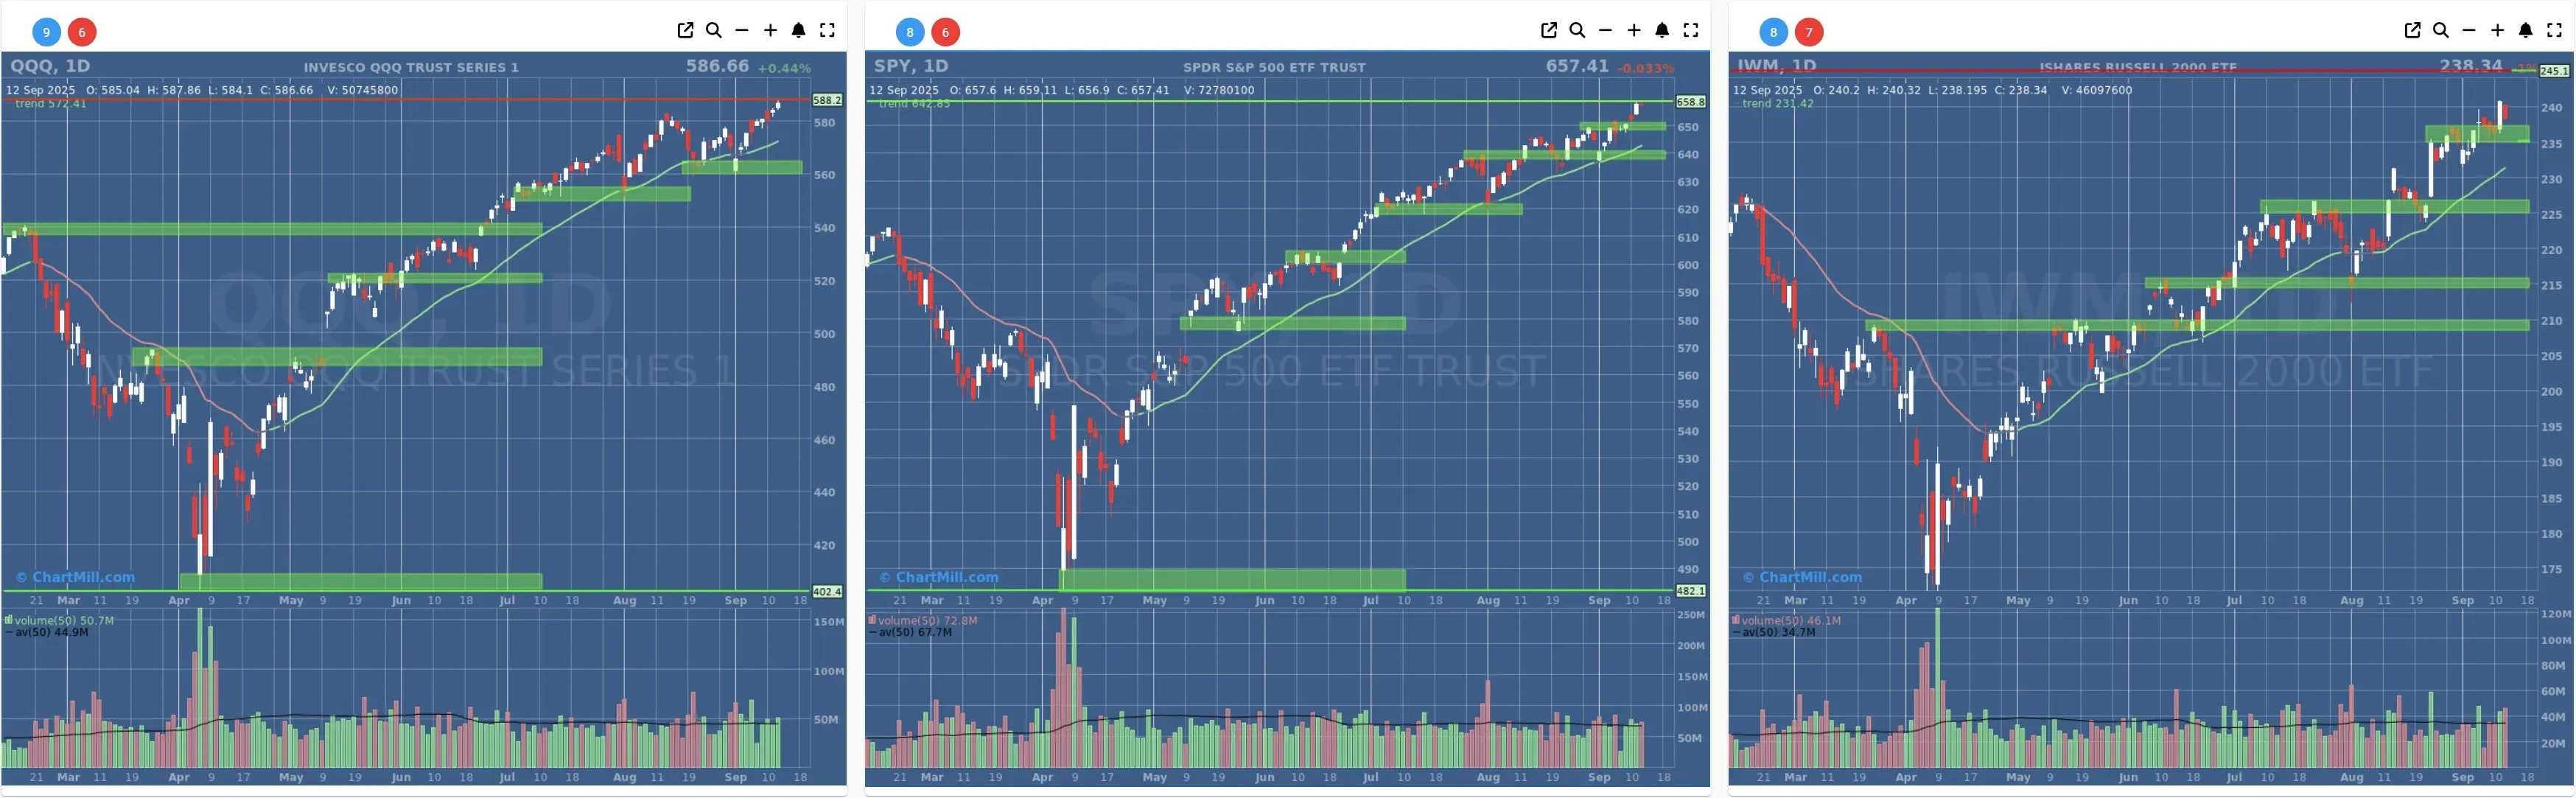Open QQQ chart in new window
The image size is (2576, 798).
point(685,31)
